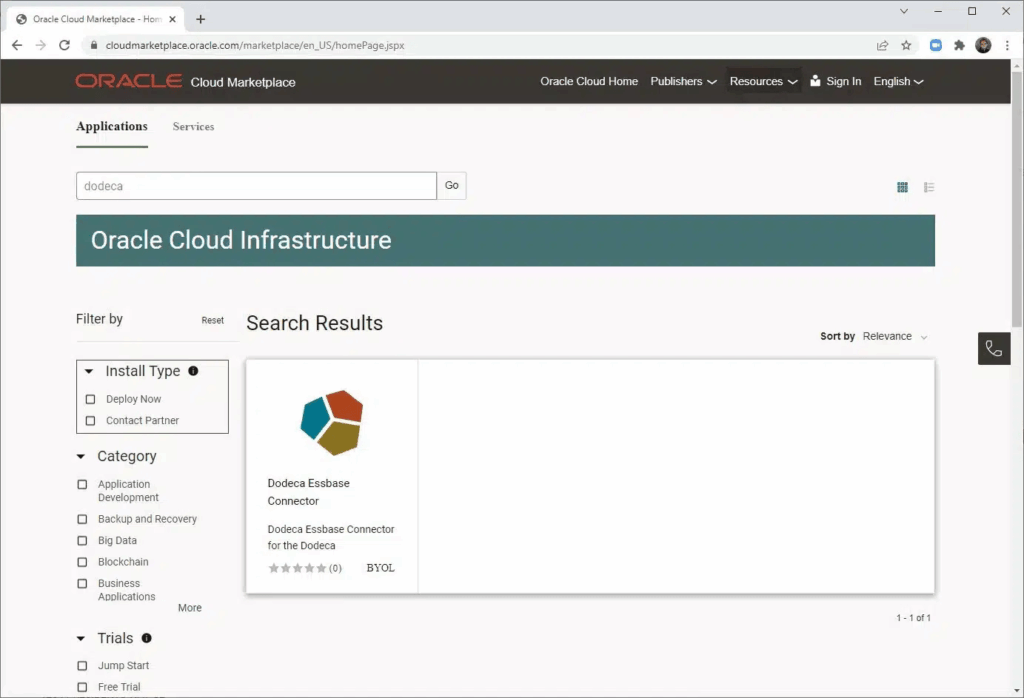Switch to the Services tab
This screenshot has width=1024, height=698.
point(193,127)
